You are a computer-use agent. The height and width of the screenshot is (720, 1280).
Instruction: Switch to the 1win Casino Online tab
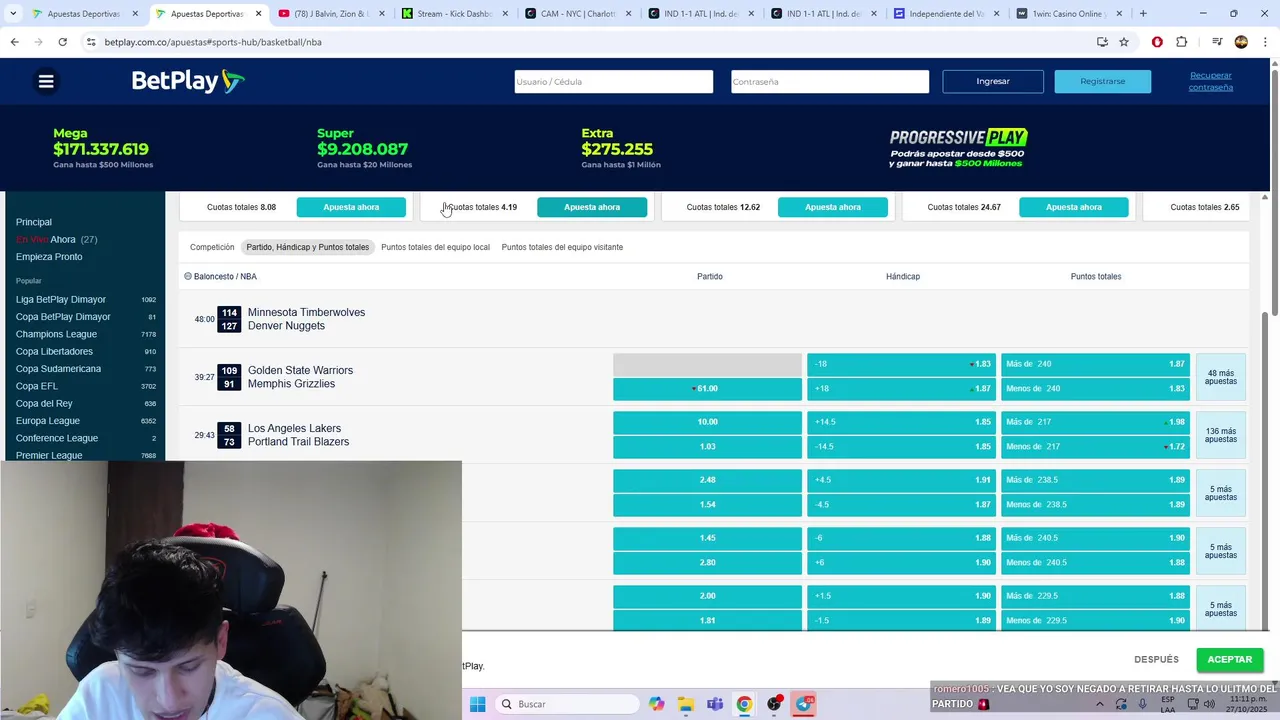tap(1067, 14)
